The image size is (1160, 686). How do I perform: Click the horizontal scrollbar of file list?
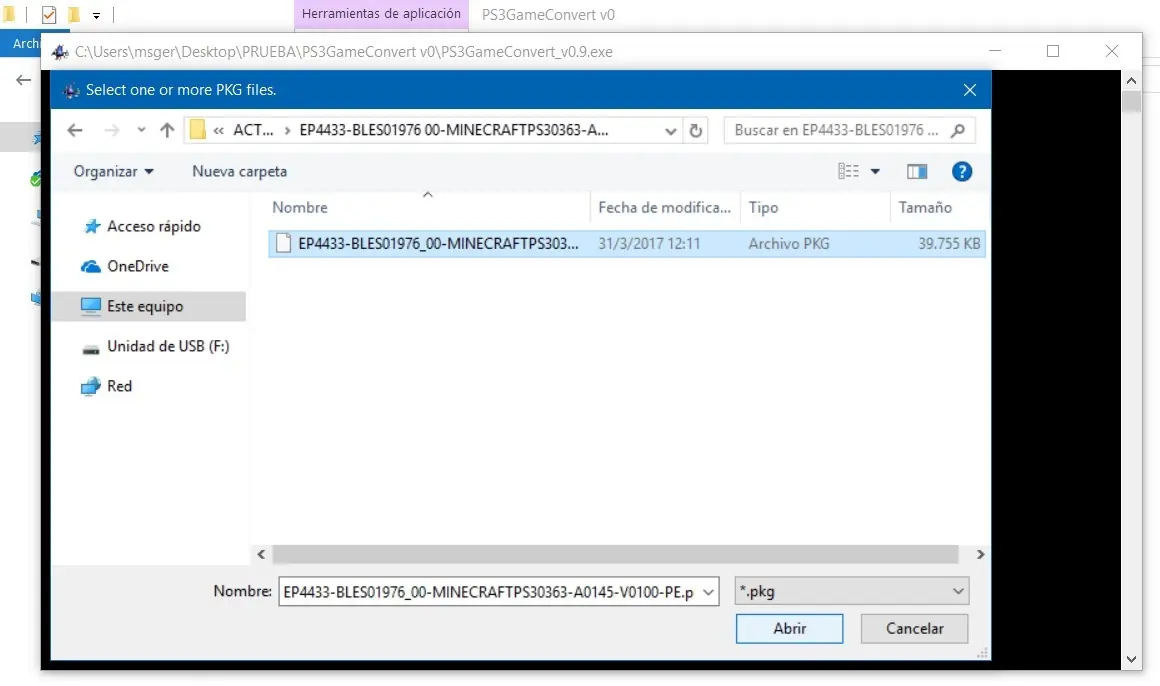pos(615,554)
